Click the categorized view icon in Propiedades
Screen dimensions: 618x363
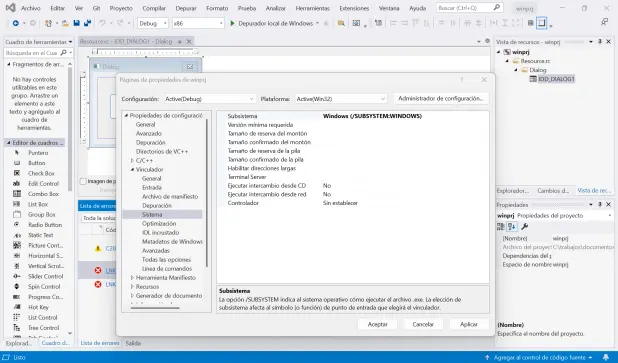pyautogui.click(x=500, y=226)
